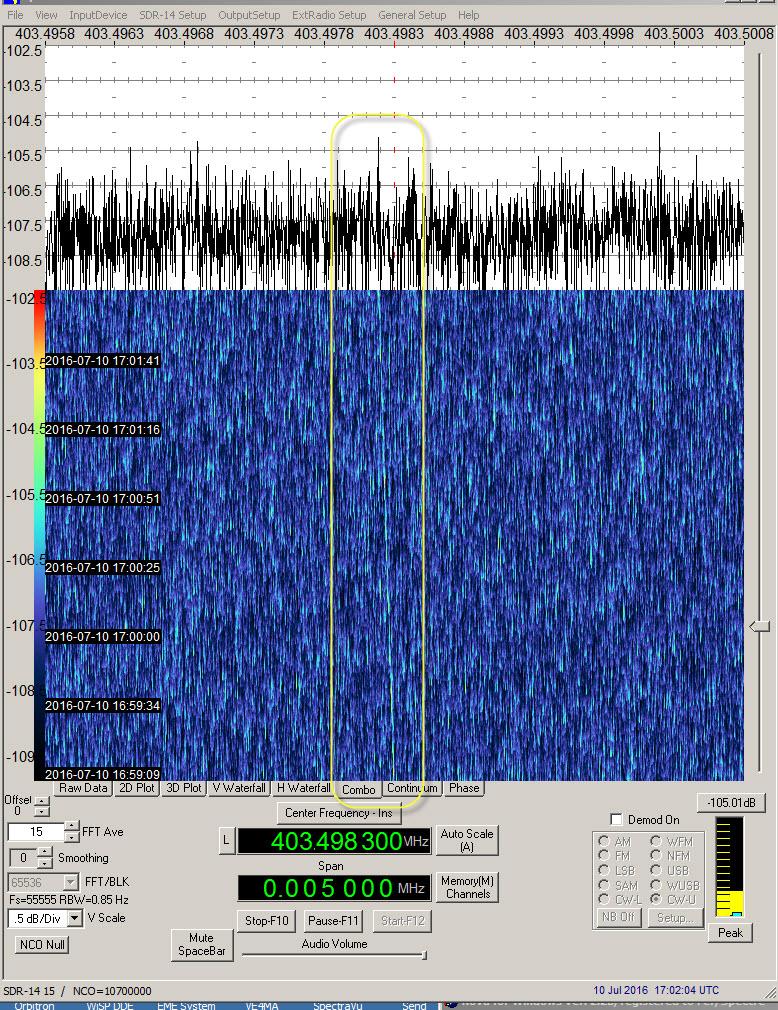Click the Peak button

(730, 933)
